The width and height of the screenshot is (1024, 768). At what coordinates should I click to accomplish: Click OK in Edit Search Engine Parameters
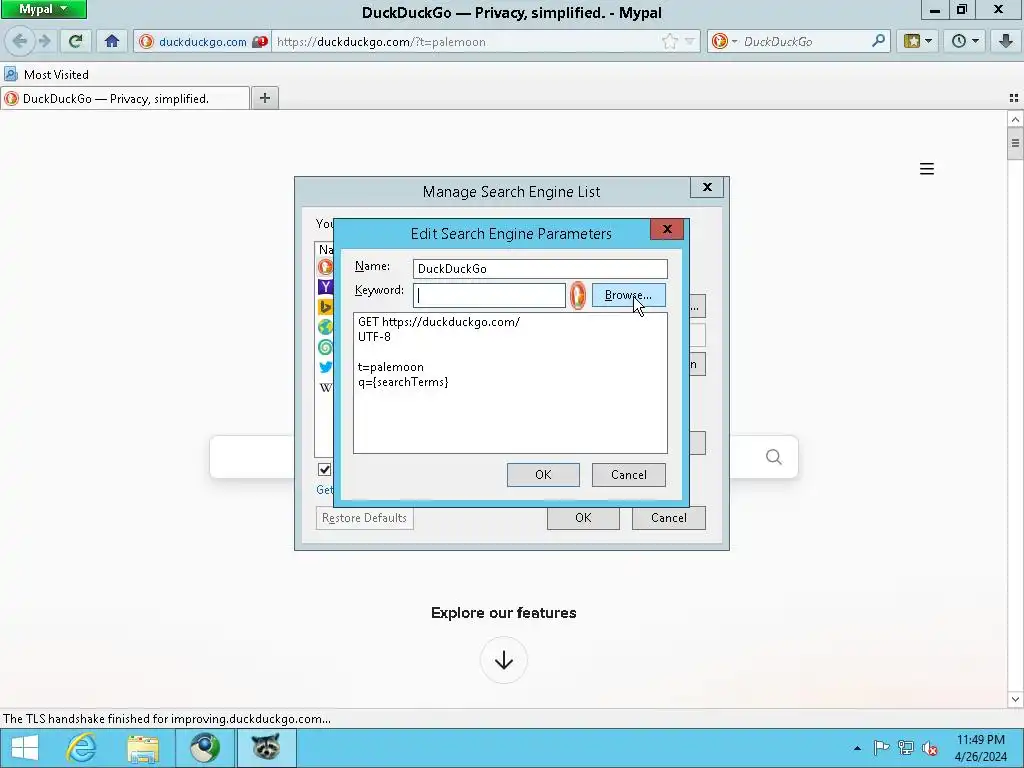pyautogui.click(x=543, y=475)
